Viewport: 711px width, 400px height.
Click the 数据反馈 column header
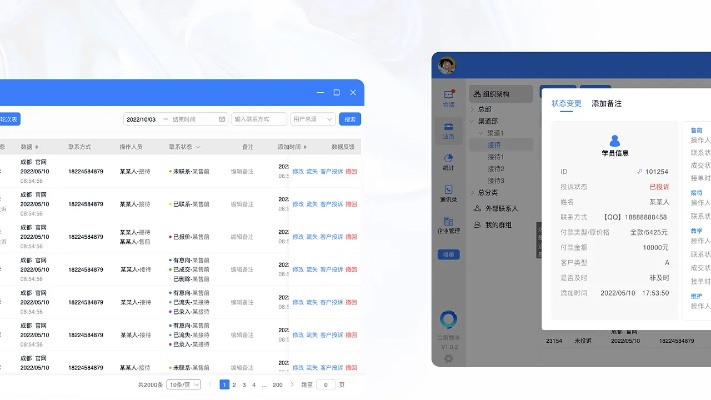pyautogui.click(x=343, y=147)
